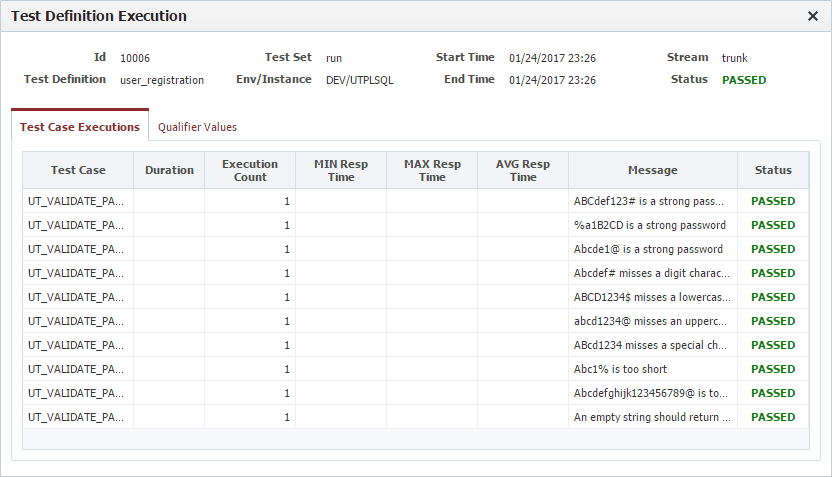Switch to the Qualifier Values tab
This screenshot has width=832, height=477.
coord(197,127)
